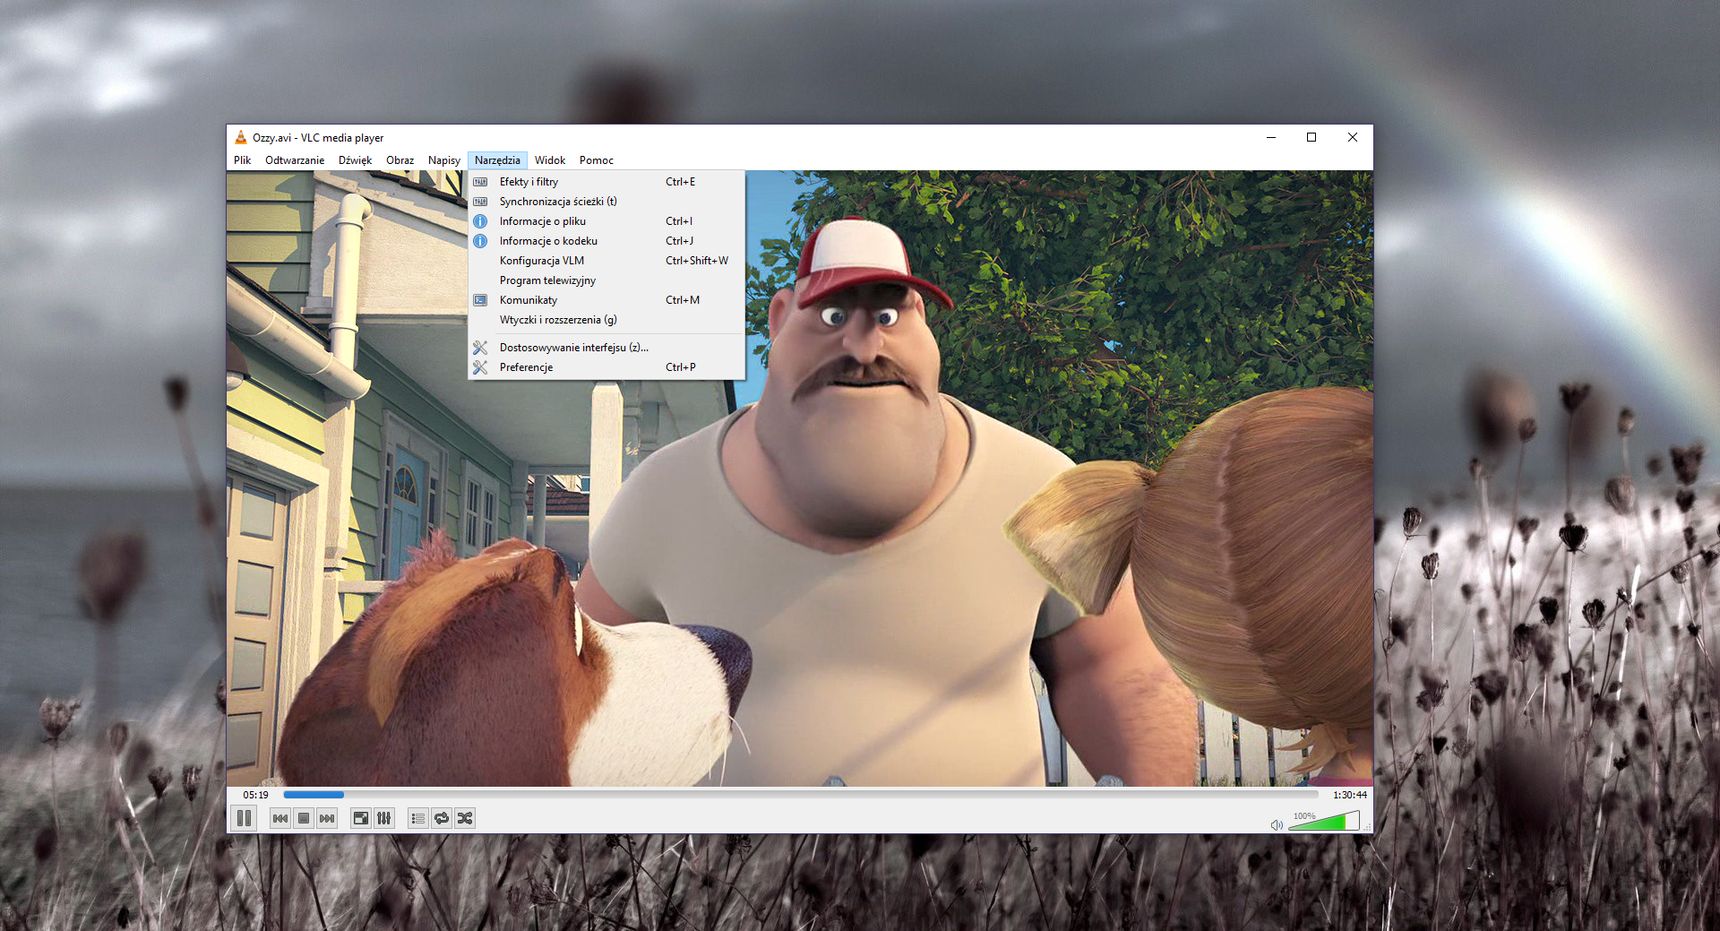Click the elapsed time 05:19
Screen dimensions: 1720x931
click(x=256, y=795)
